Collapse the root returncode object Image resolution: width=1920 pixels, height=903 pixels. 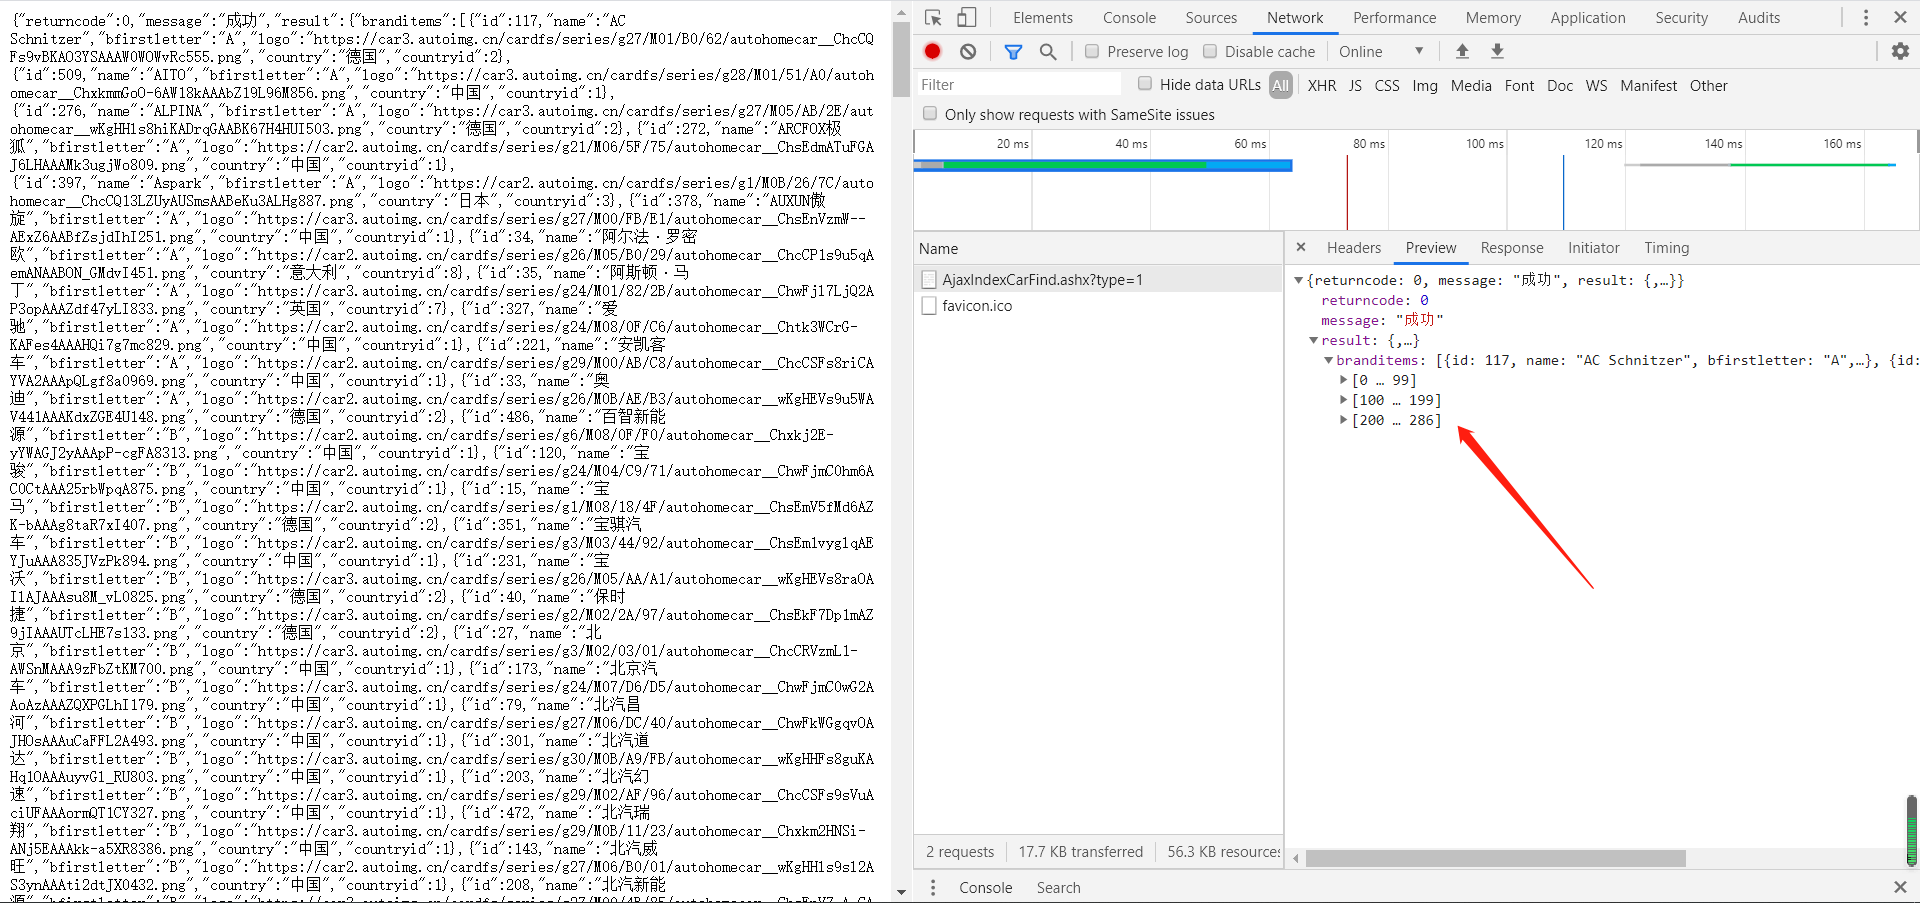pyautogui.click(x=1299, y=281)
